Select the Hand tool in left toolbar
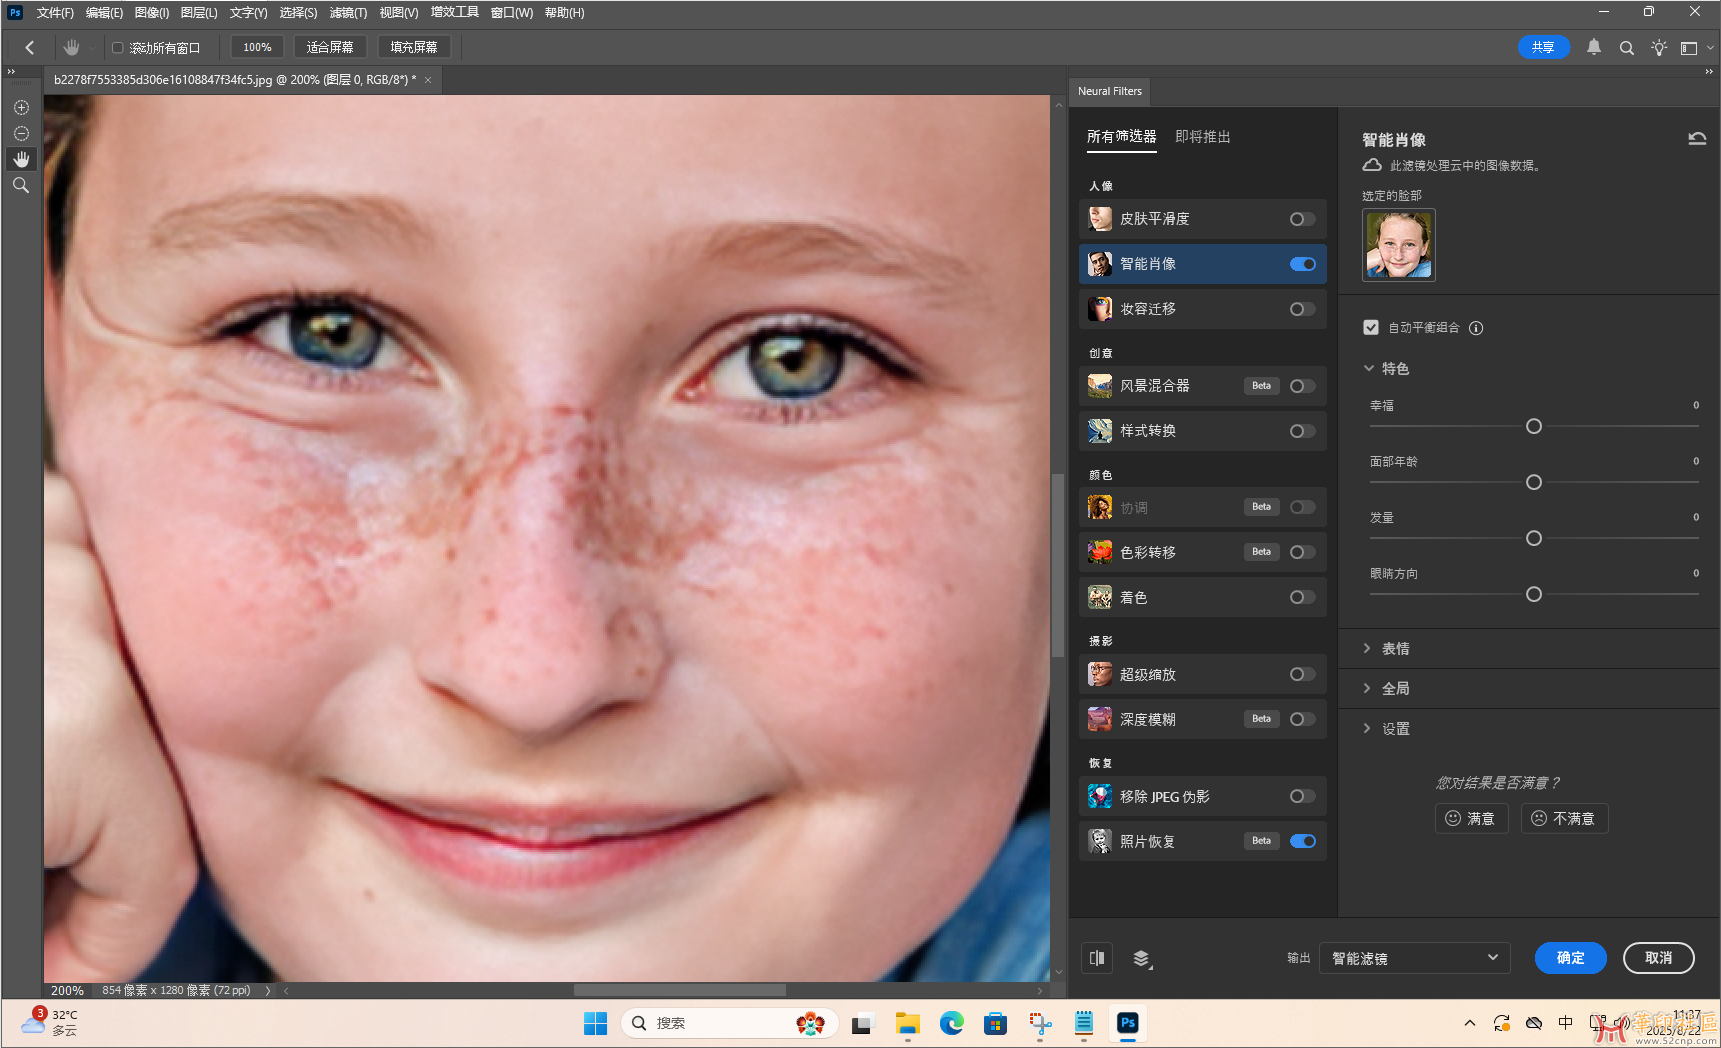The image size is (1721, 1048). point(21,159)
